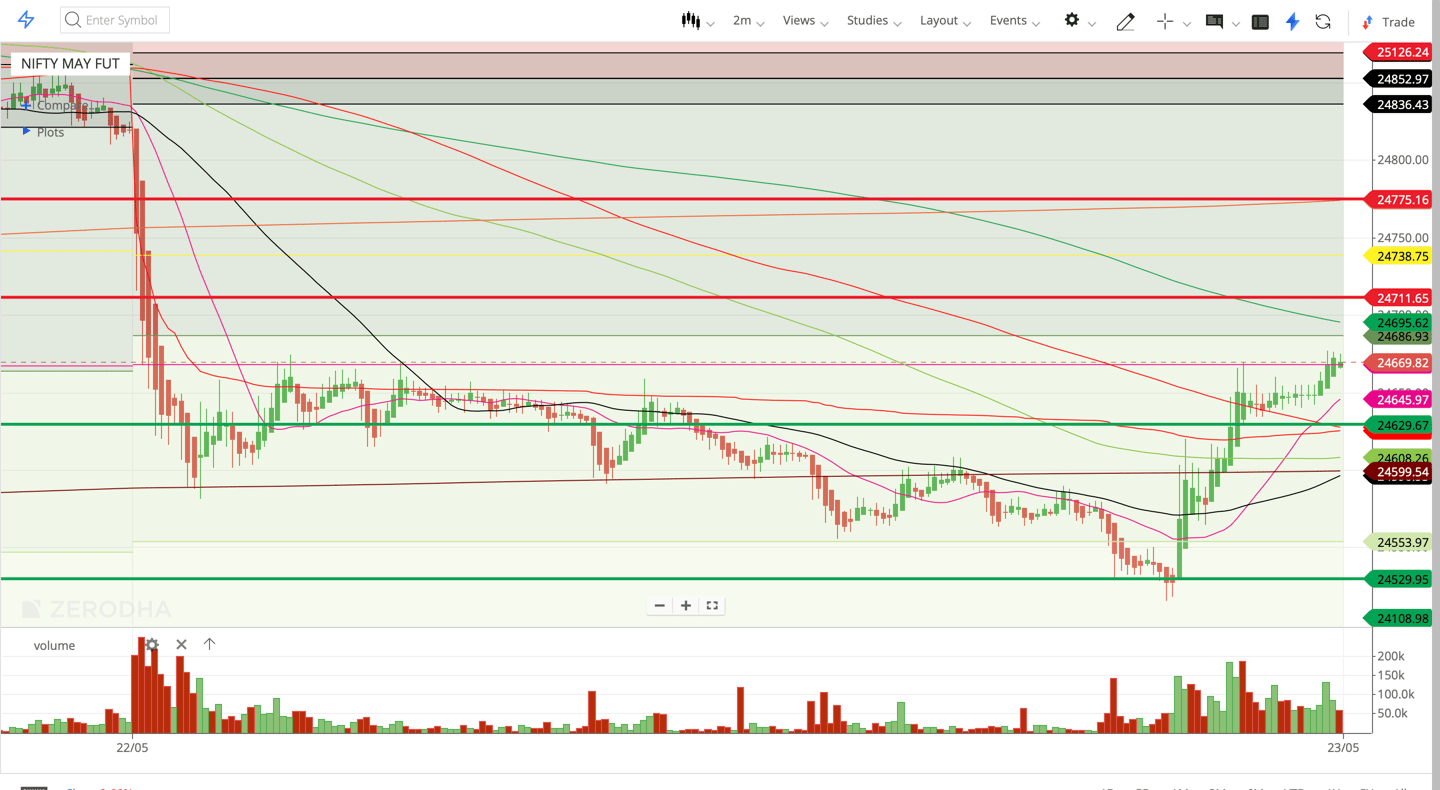This screenshot has width=1440, height=790.
Task: Click the red 24711.65 price label
Action: [1398, 298]
